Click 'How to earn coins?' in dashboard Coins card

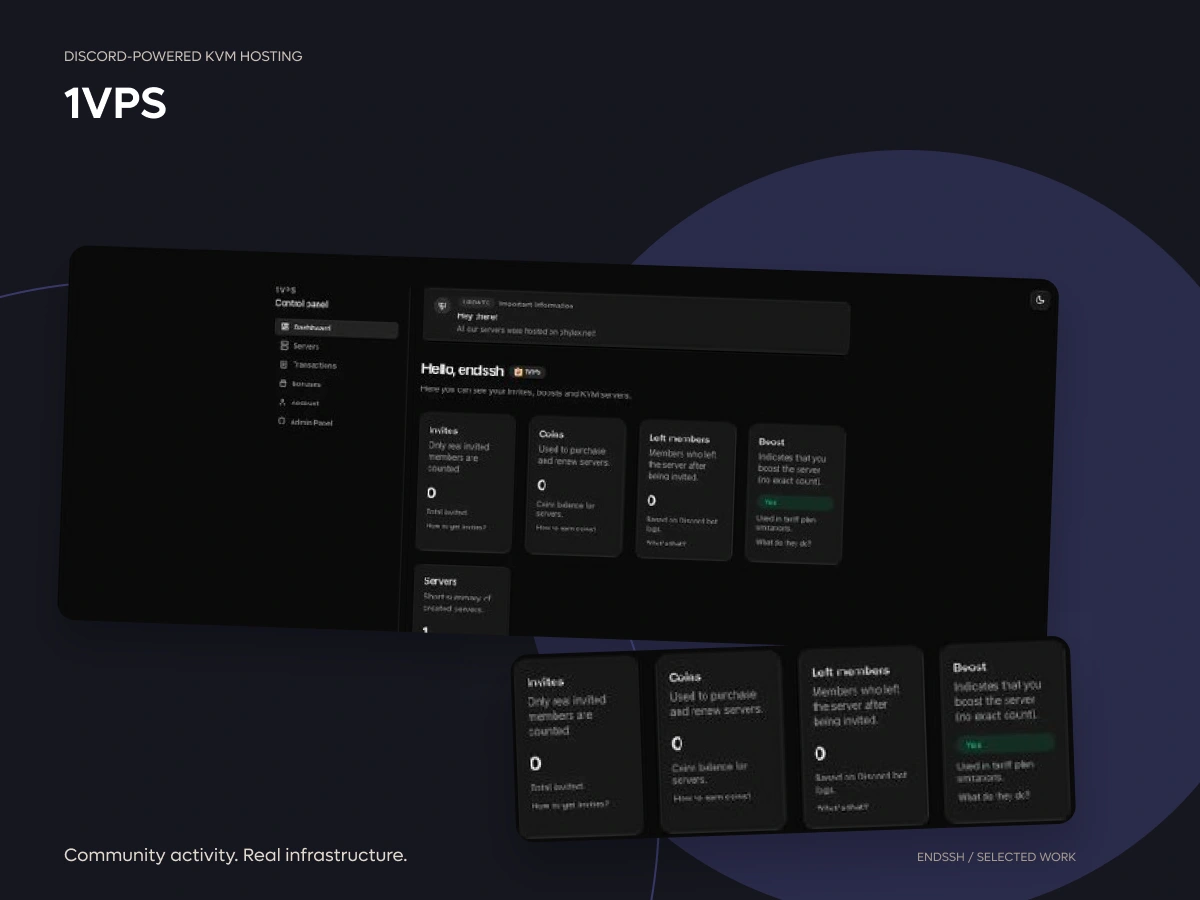click(566, 528)
